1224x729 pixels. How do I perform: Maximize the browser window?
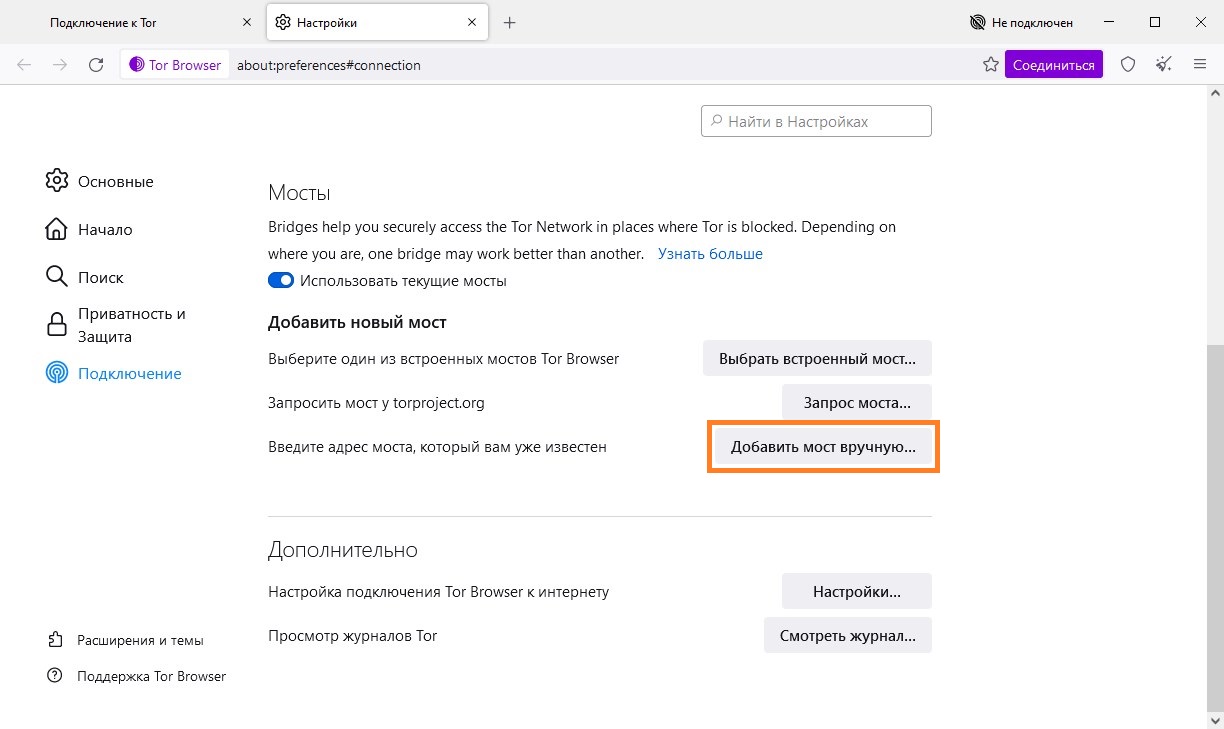tap(1155, 22)
